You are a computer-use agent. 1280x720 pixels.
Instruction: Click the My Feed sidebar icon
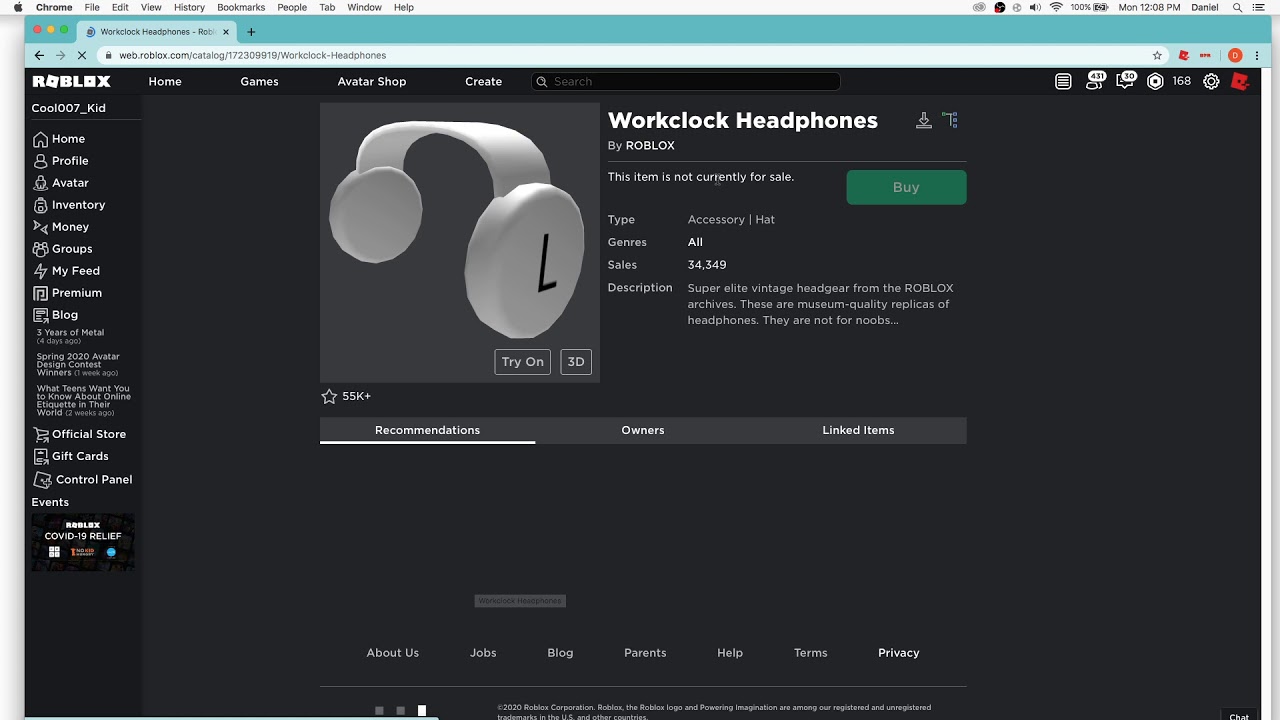40,271
